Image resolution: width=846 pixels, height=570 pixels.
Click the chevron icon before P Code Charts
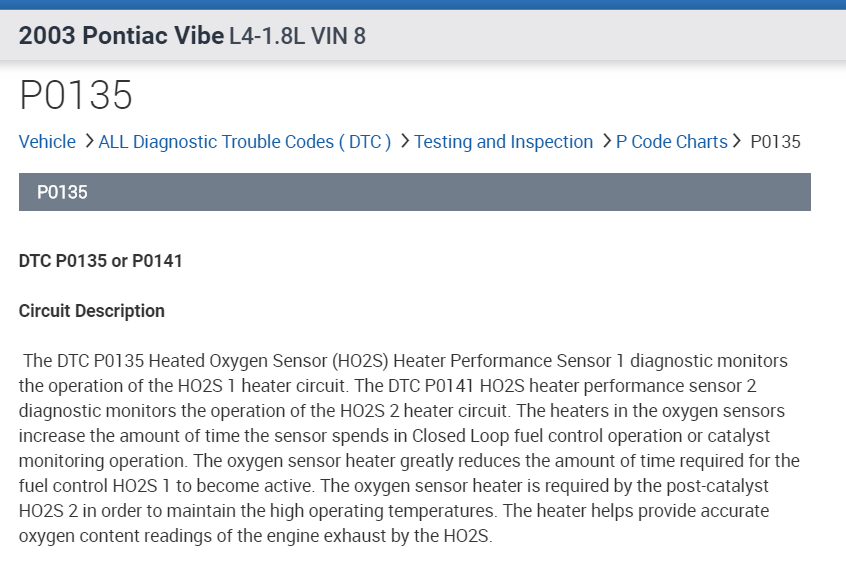[x=607, y=141]
